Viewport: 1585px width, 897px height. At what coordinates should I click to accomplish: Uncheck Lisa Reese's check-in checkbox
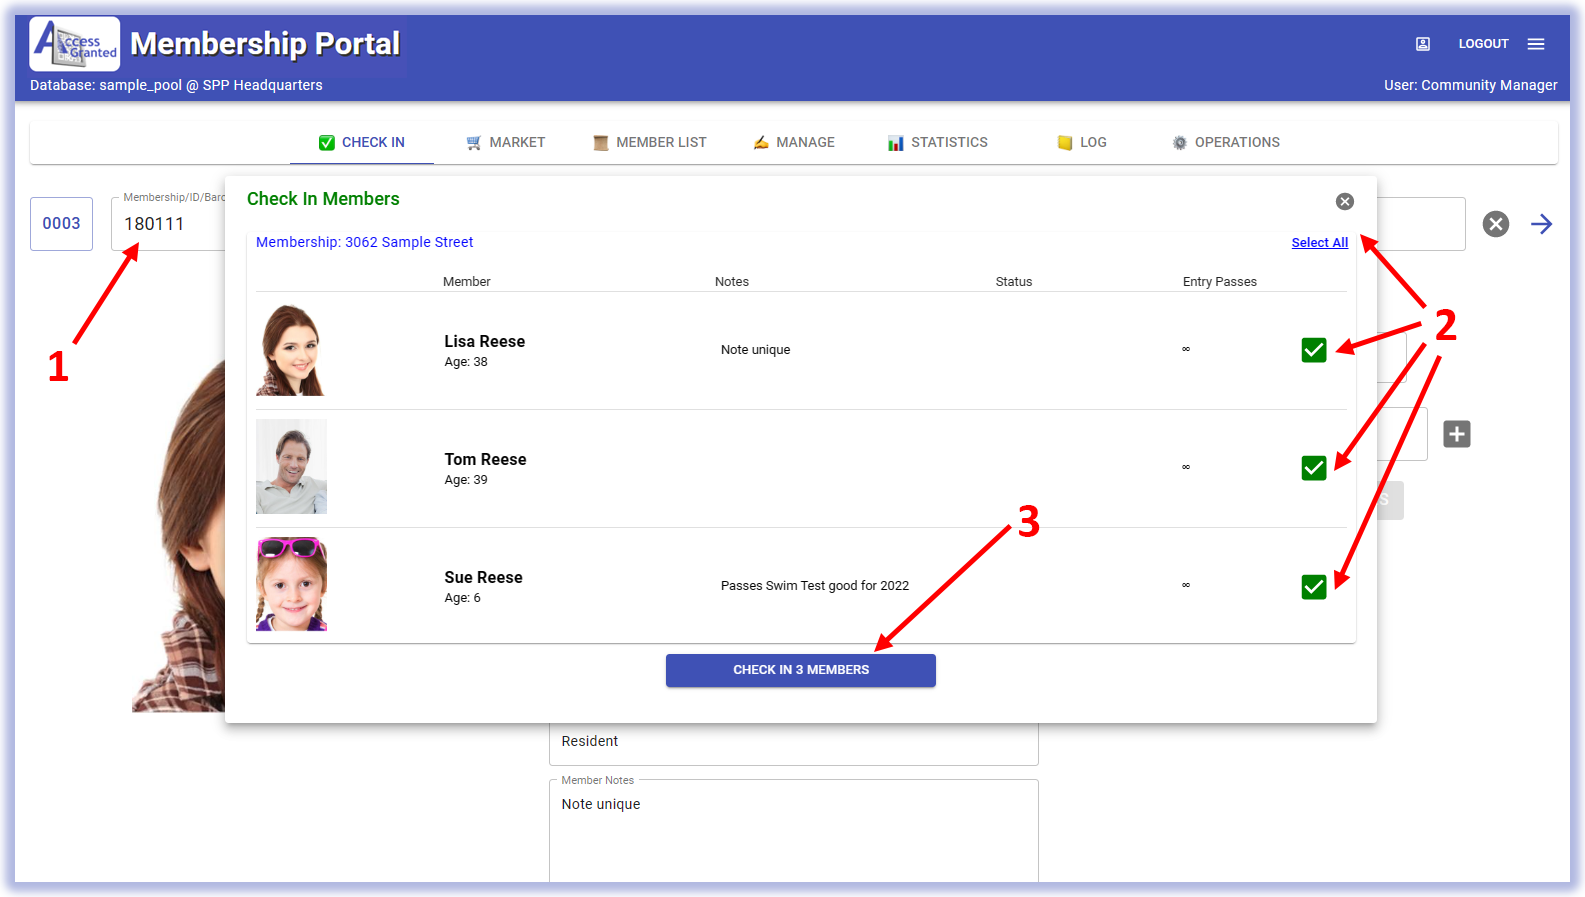(1314, 350)
